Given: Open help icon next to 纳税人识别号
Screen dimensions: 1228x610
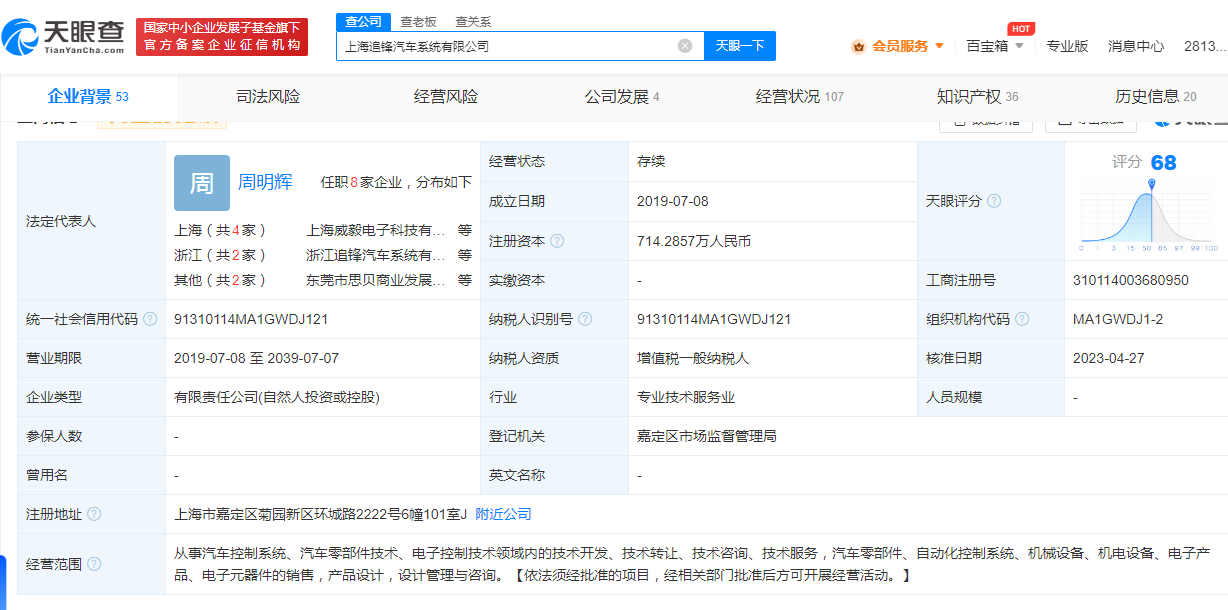Looking at the screenshot, I should point(585,319).
